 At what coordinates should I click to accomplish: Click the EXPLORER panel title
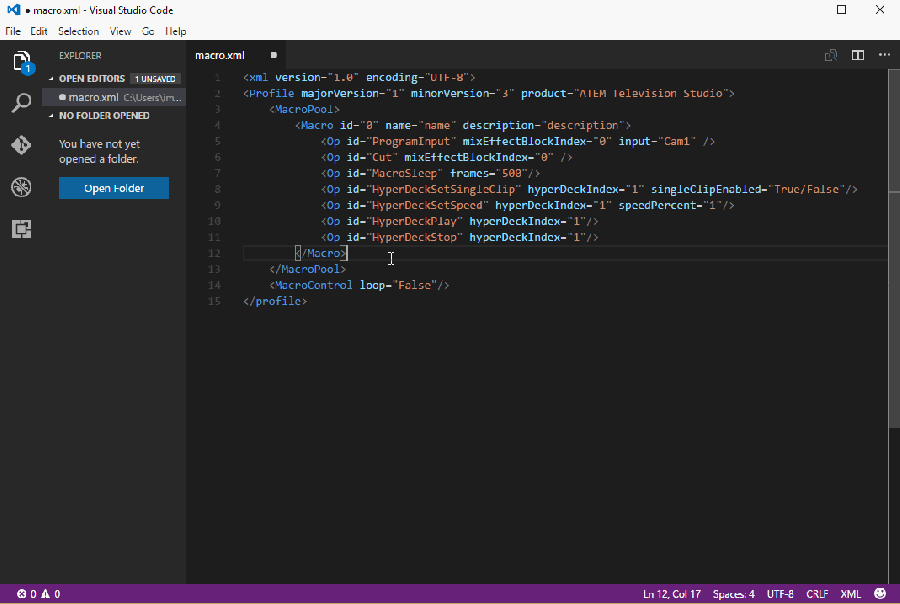pos(80,55)
